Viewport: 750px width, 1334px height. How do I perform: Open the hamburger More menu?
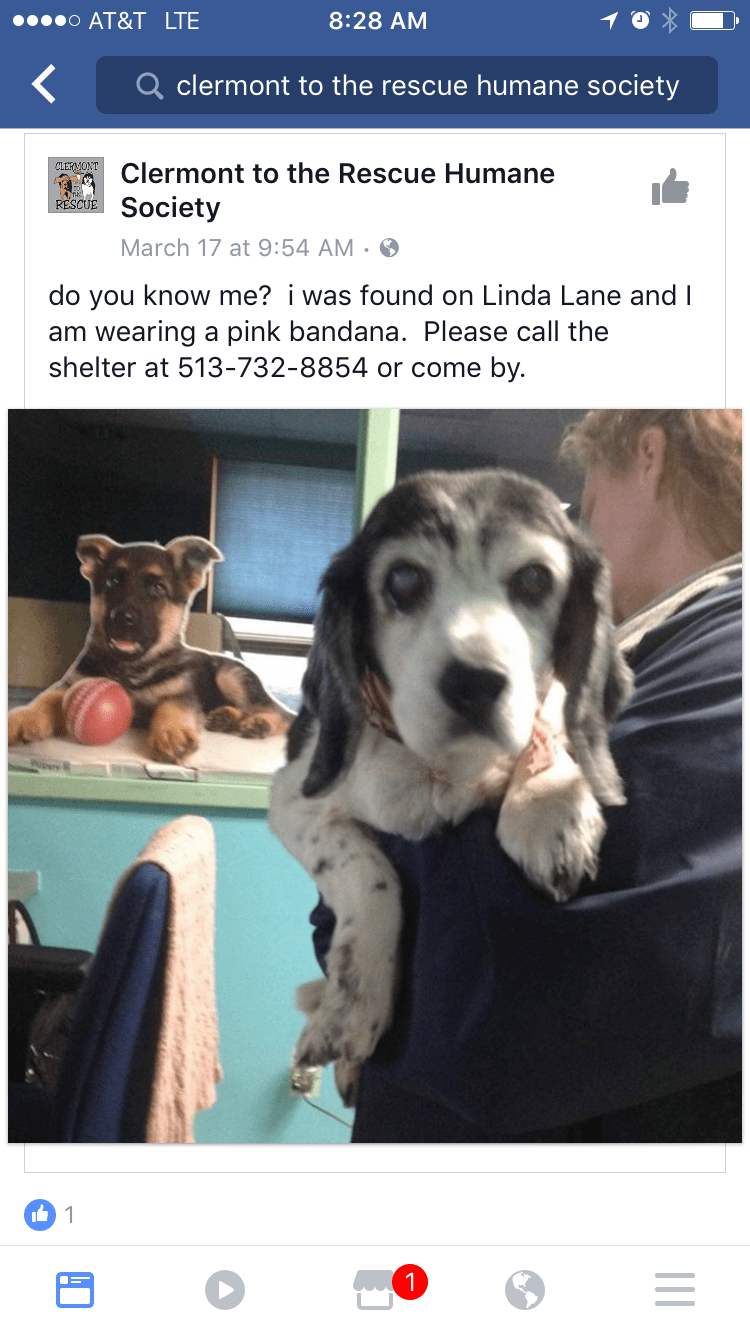pos(675,1289)
